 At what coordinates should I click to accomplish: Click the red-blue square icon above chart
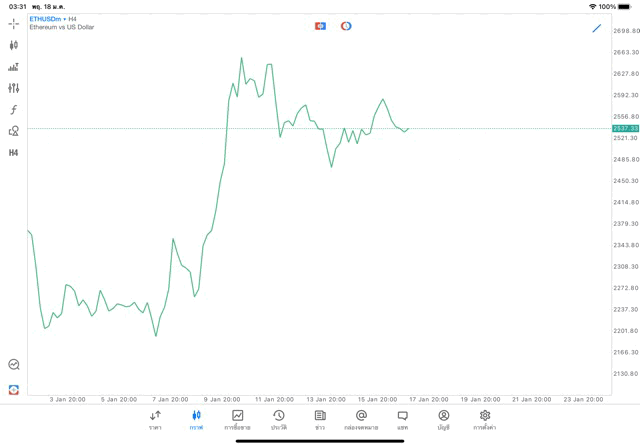[x=320, y=26]
